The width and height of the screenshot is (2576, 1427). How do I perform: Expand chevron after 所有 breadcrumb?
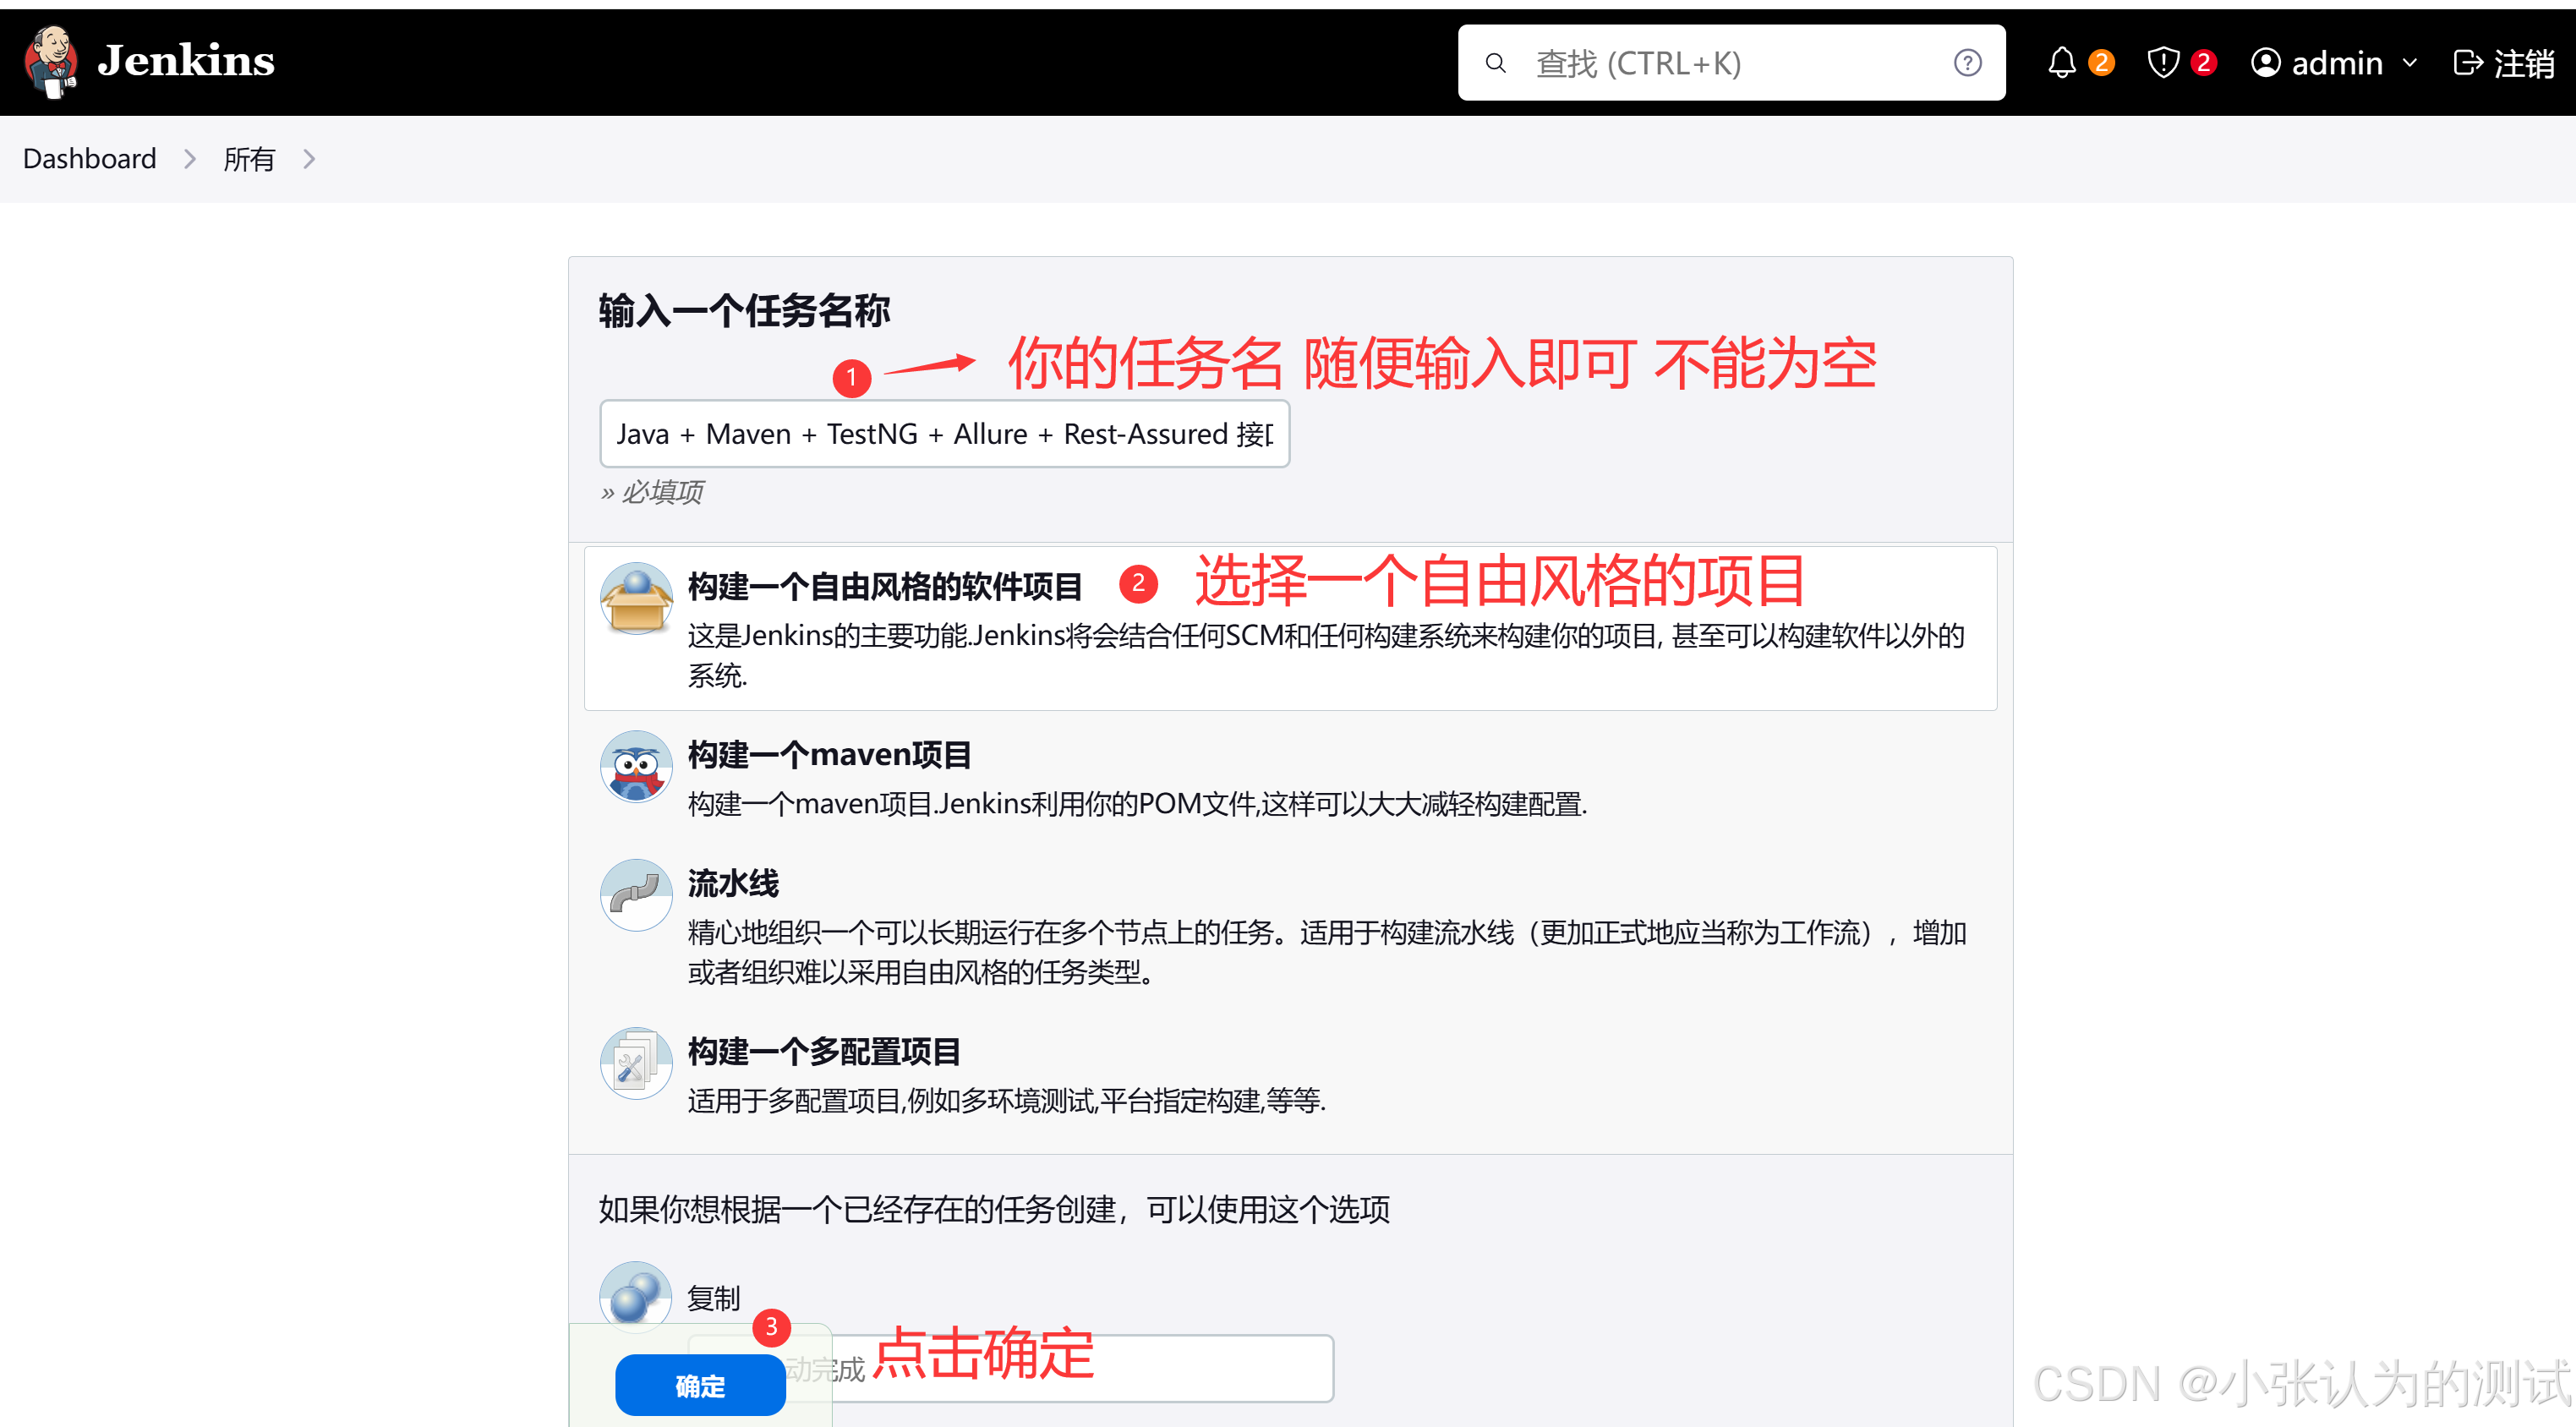[309, 159]
